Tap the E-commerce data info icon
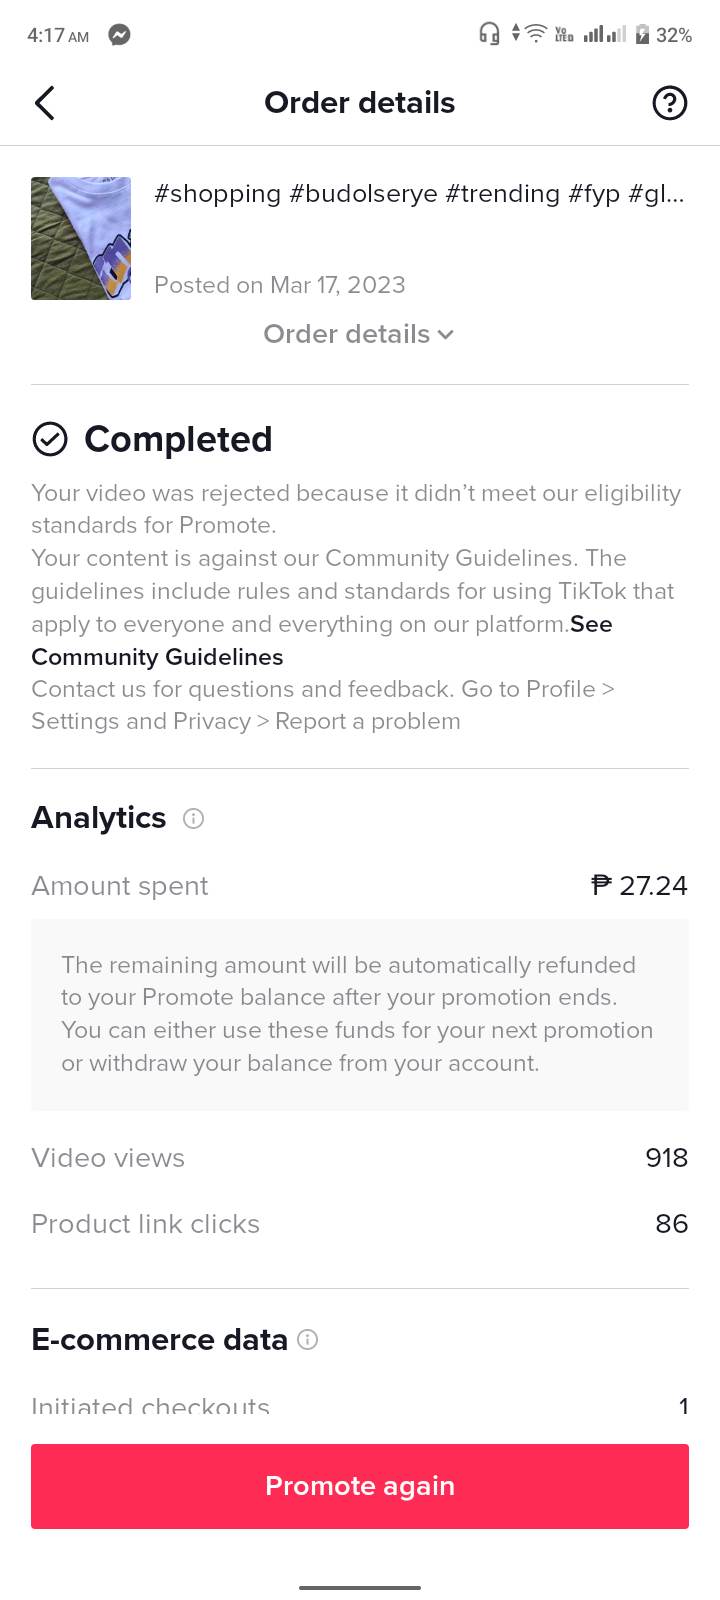 (x=308, y=1340)
